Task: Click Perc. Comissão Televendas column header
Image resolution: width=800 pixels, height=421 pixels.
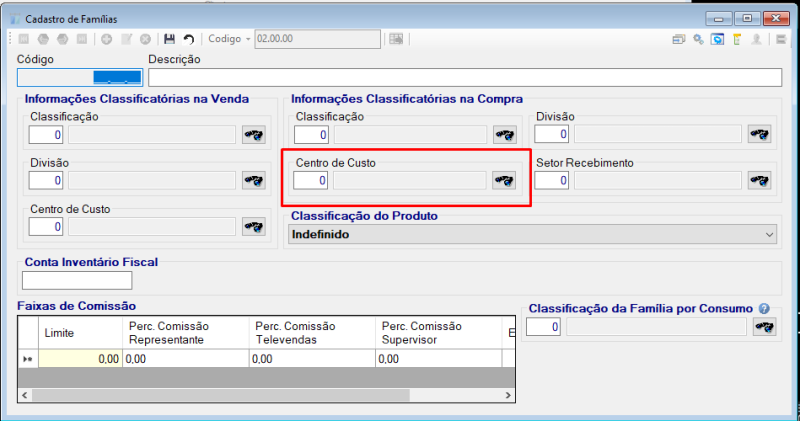Action: point(312,333)
